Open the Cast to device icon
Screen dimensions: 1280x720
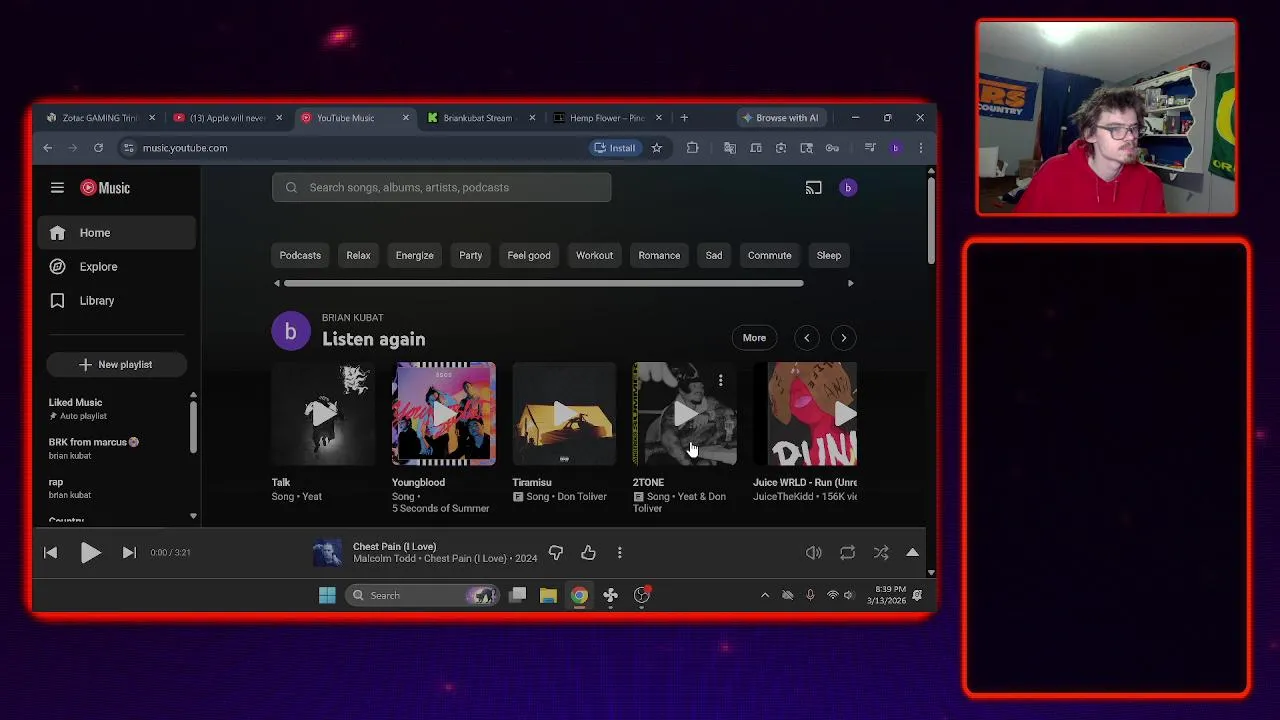tap(814, 187)
